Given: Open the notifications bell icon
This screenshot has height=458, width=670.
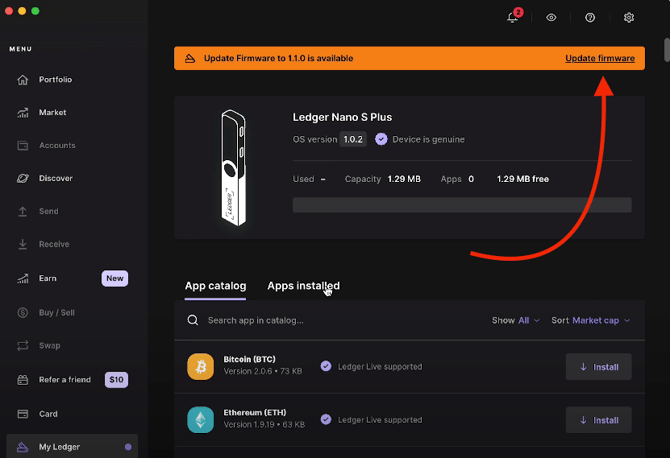Looking at the screenshot, I should (513, 18).
